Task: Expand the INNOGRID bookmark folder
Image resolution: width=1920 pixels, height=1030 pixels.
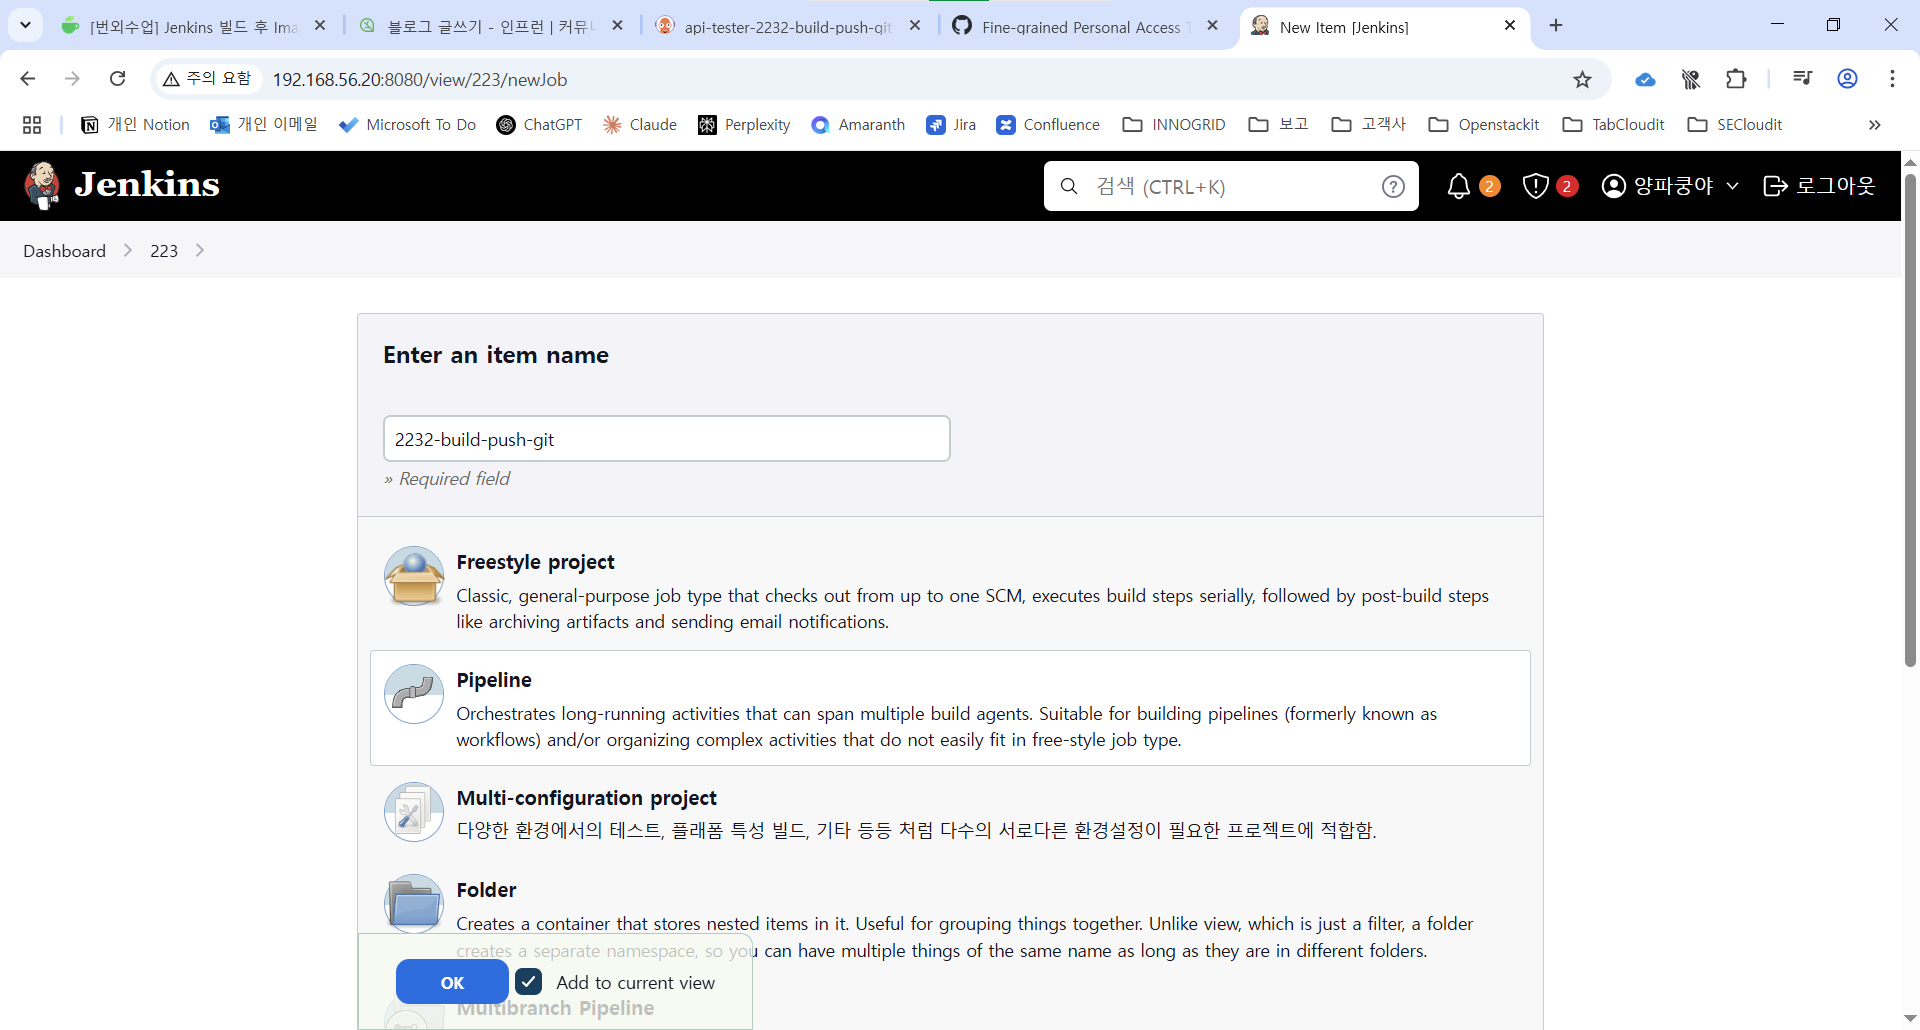Action: 1174,125
